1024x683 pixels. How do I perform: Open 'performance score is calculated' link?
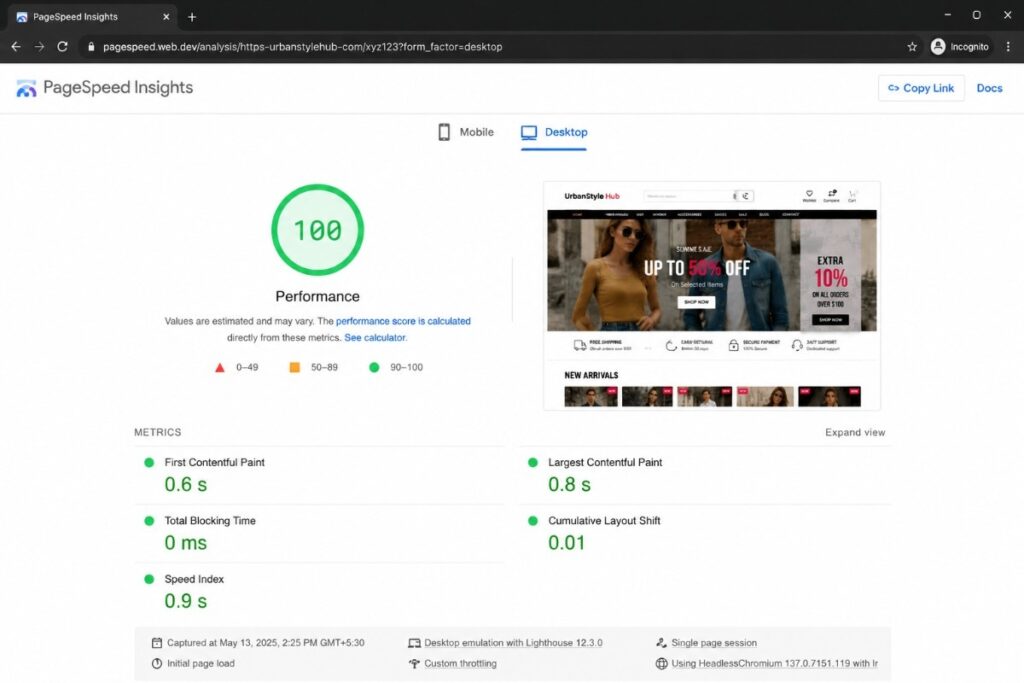403,321
